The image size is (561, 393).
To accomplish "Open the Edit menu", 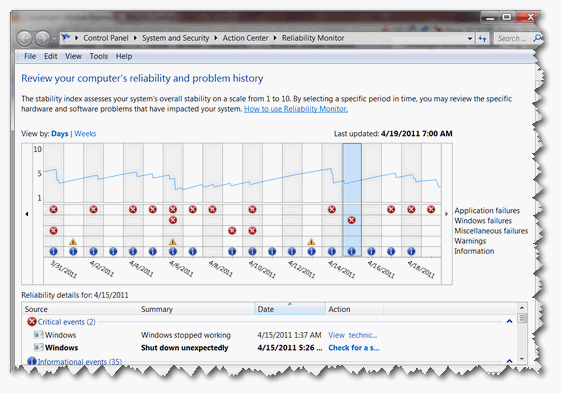I will (x=50, y=56).
